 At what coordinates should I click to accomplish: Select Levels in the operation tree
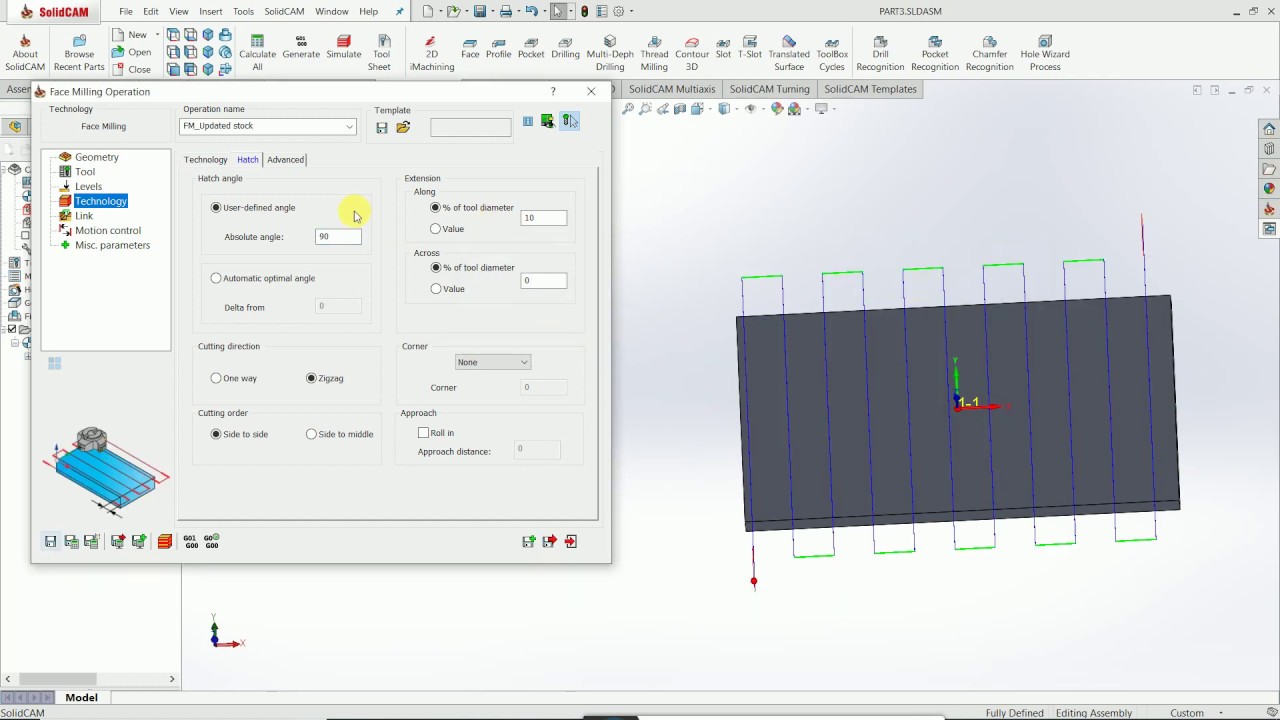(88, 186)
